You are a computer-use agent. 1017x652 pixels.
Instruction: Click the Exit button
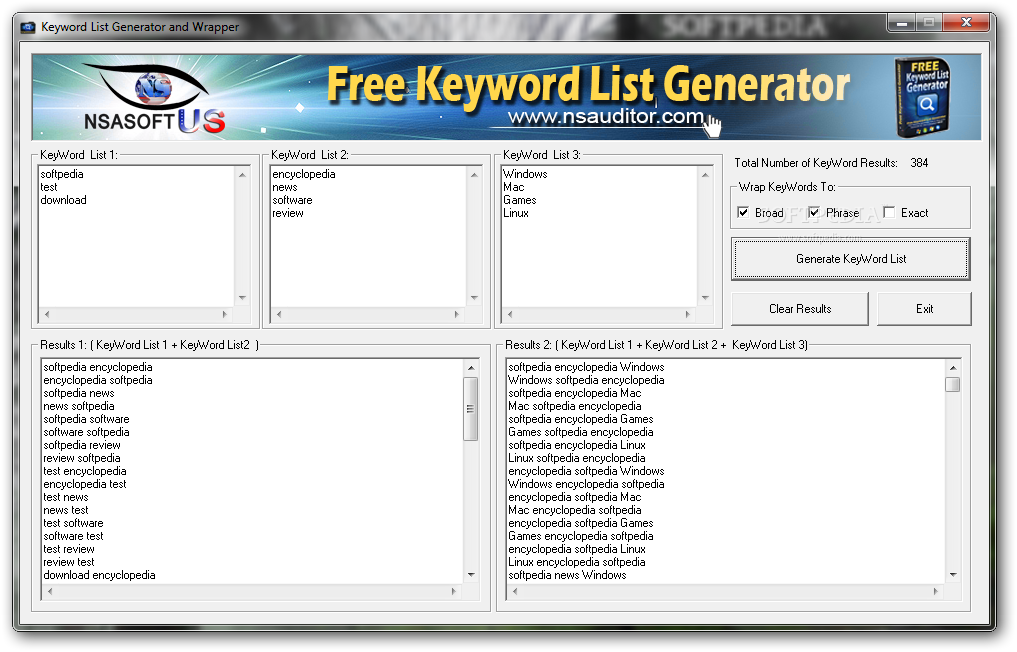[924, 309]
